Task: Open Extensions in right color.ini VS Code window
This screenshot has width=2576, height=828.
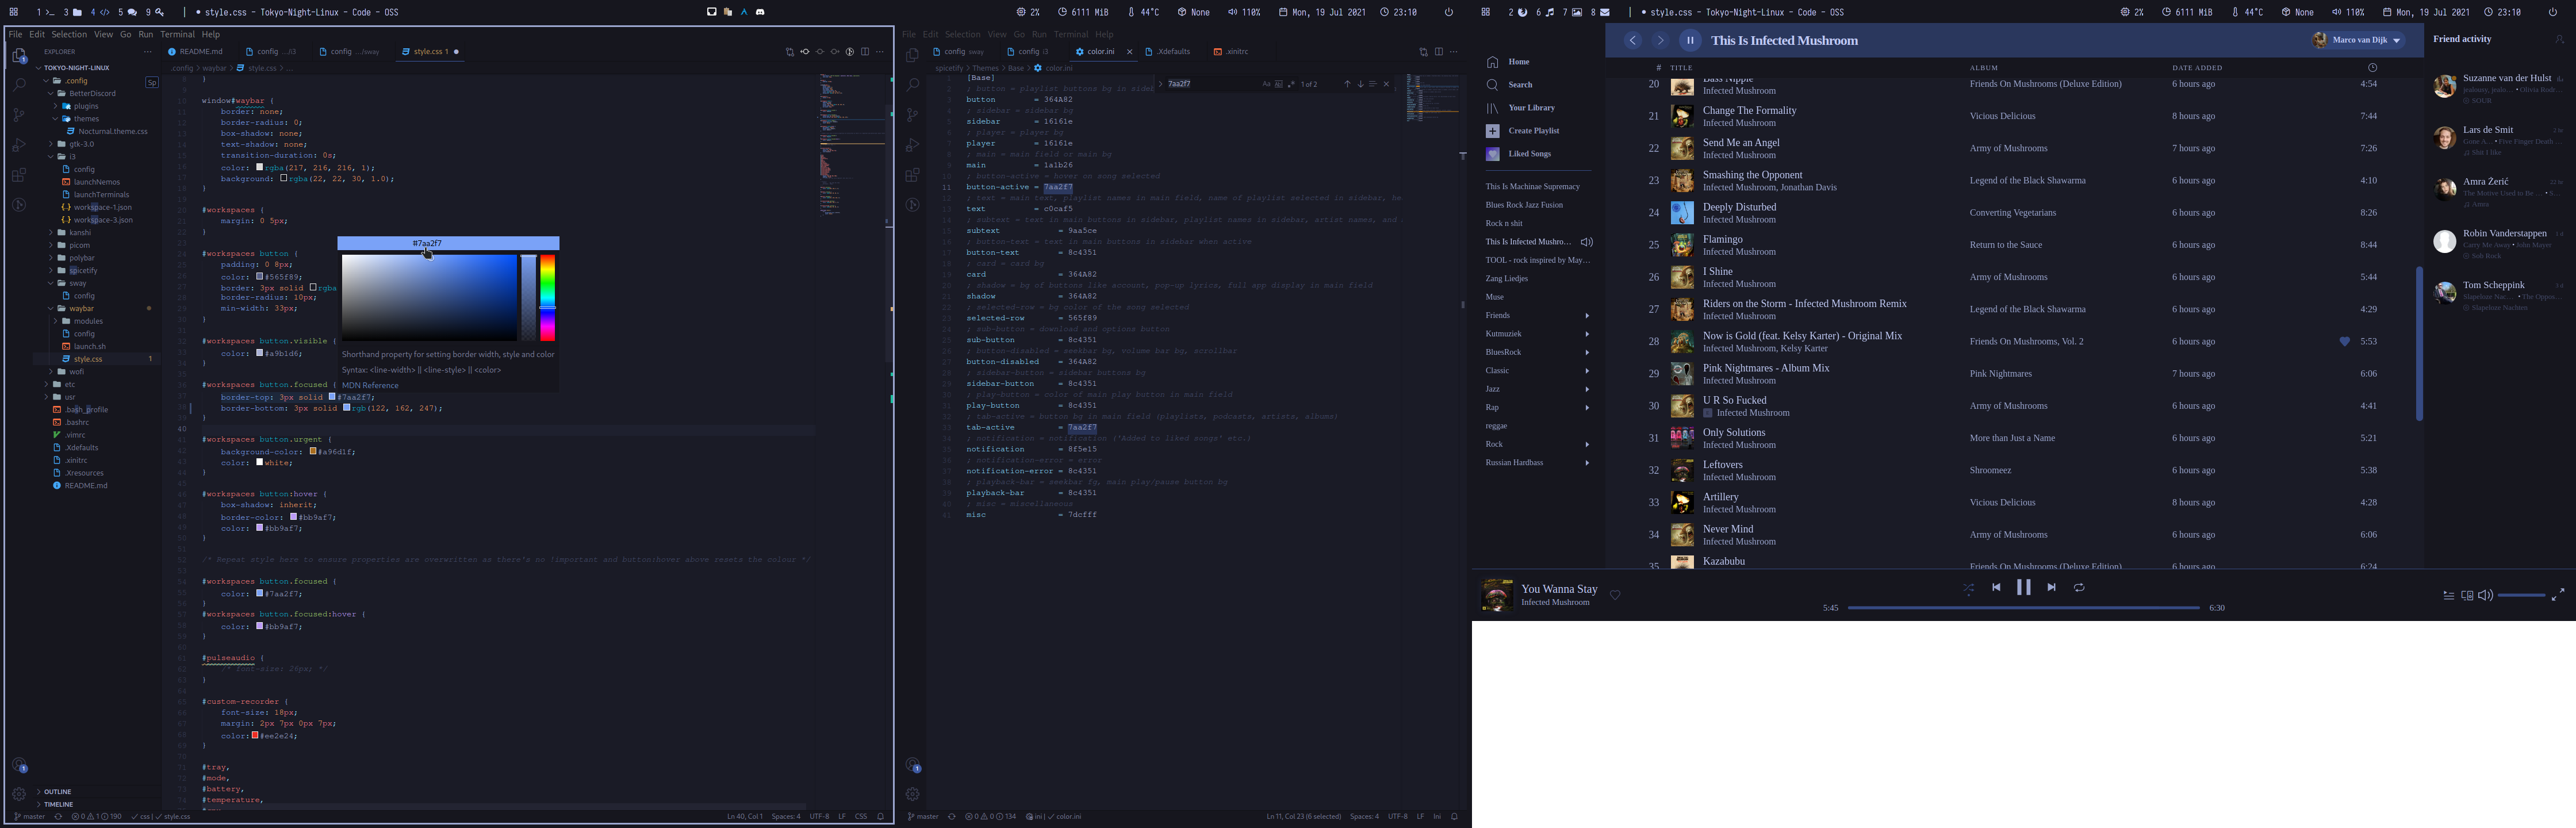Action: point(912,175)
